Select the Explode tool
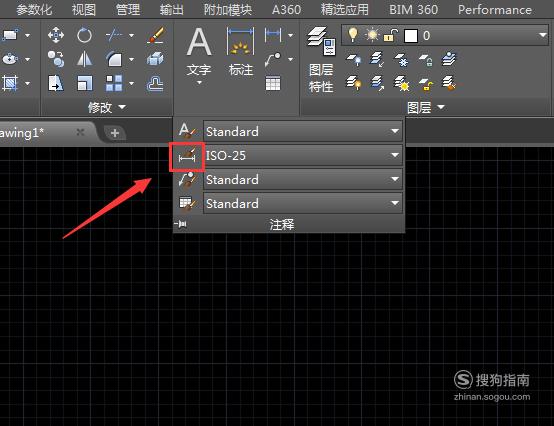 155,59
